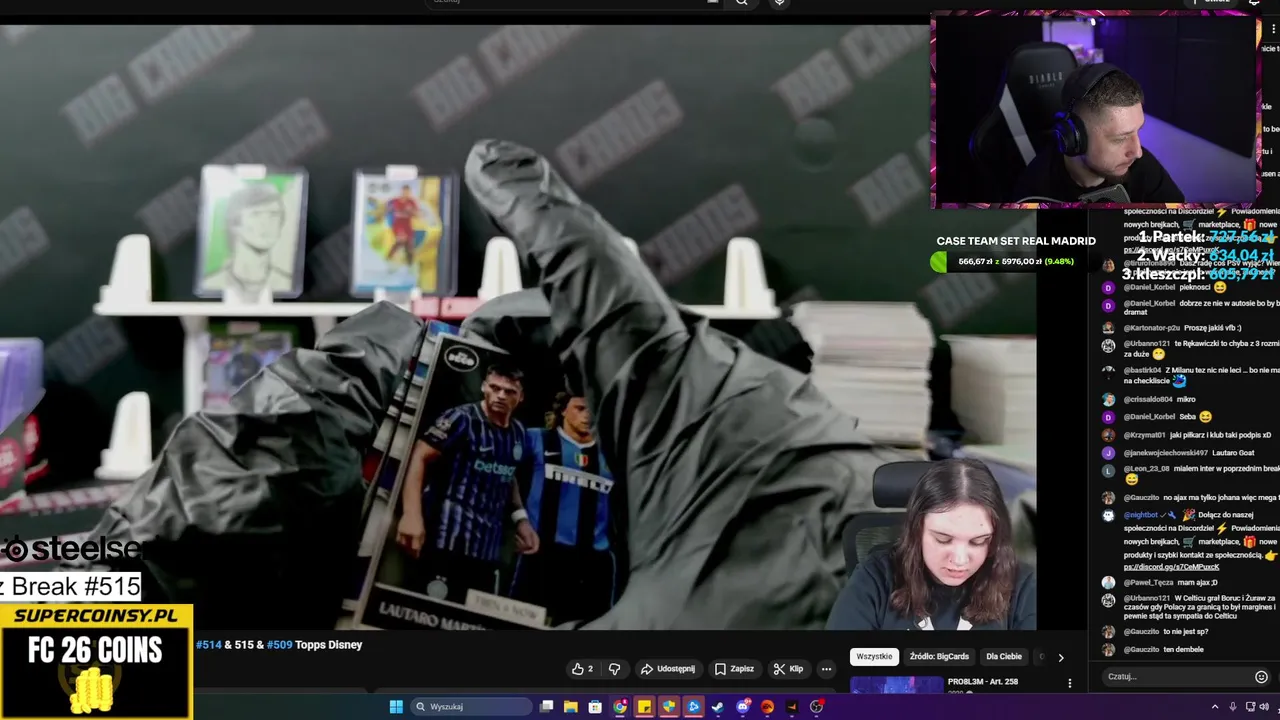Open File Explorer from the taskbar
1280x720 pixels.
(571, 707)
